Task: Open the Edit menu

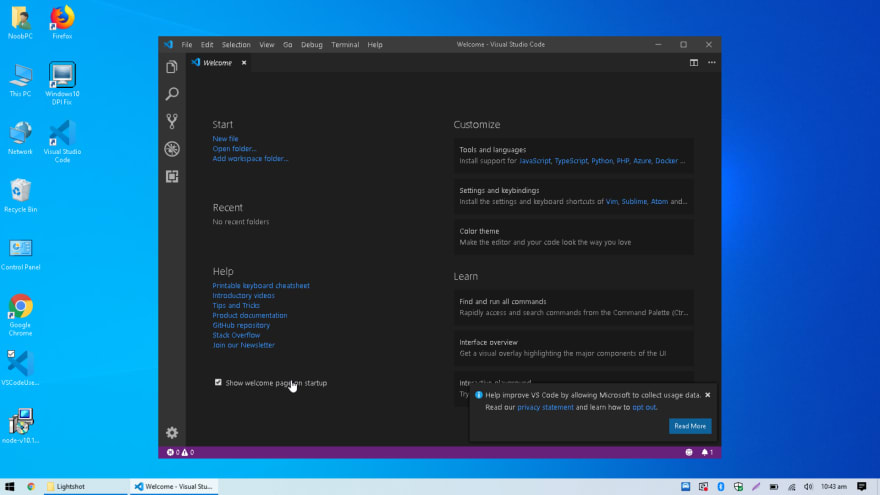Action: [x=207, y=44]
